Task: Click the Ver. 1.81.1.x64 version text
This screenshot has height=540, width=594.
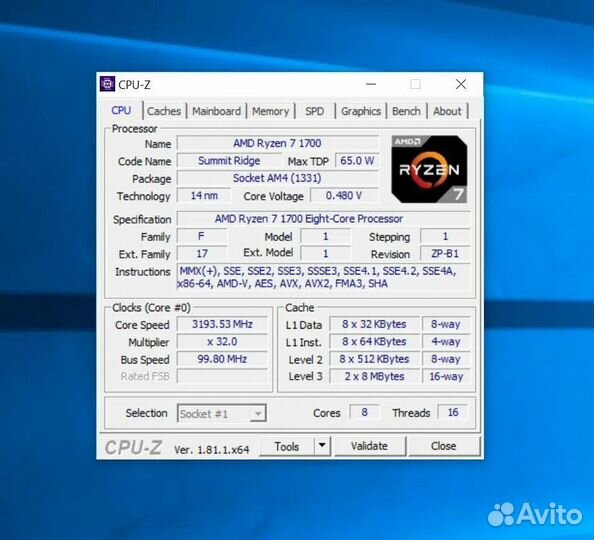Action: point(211,450)
